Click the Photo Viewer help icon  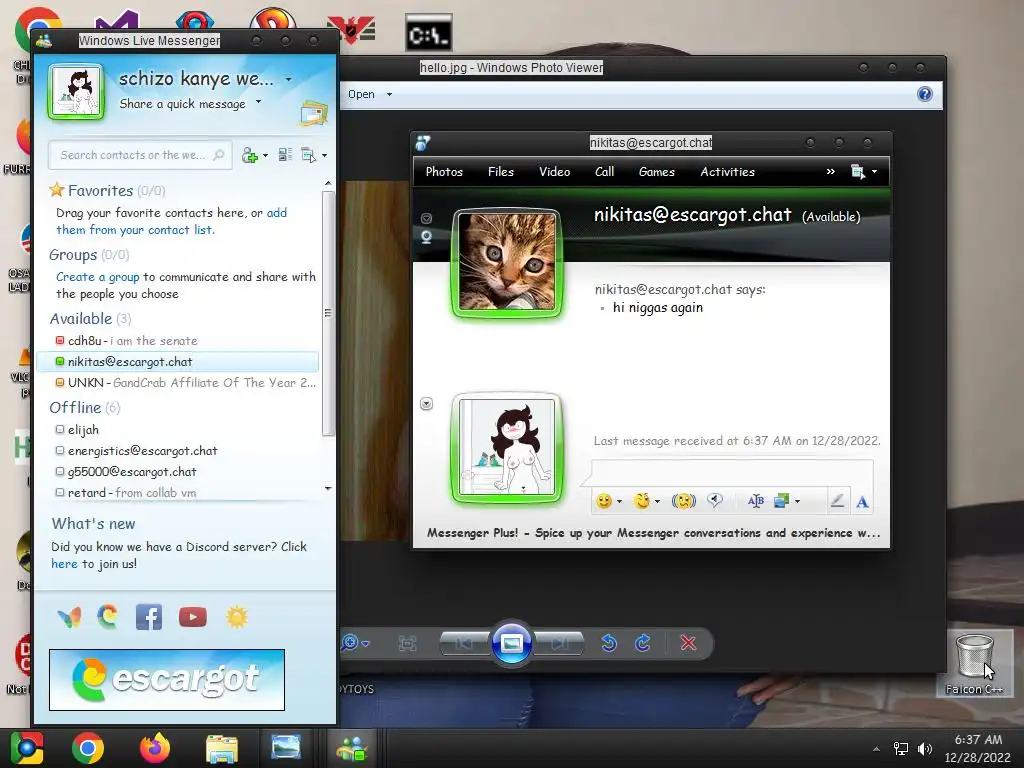(x=925, y=94)
